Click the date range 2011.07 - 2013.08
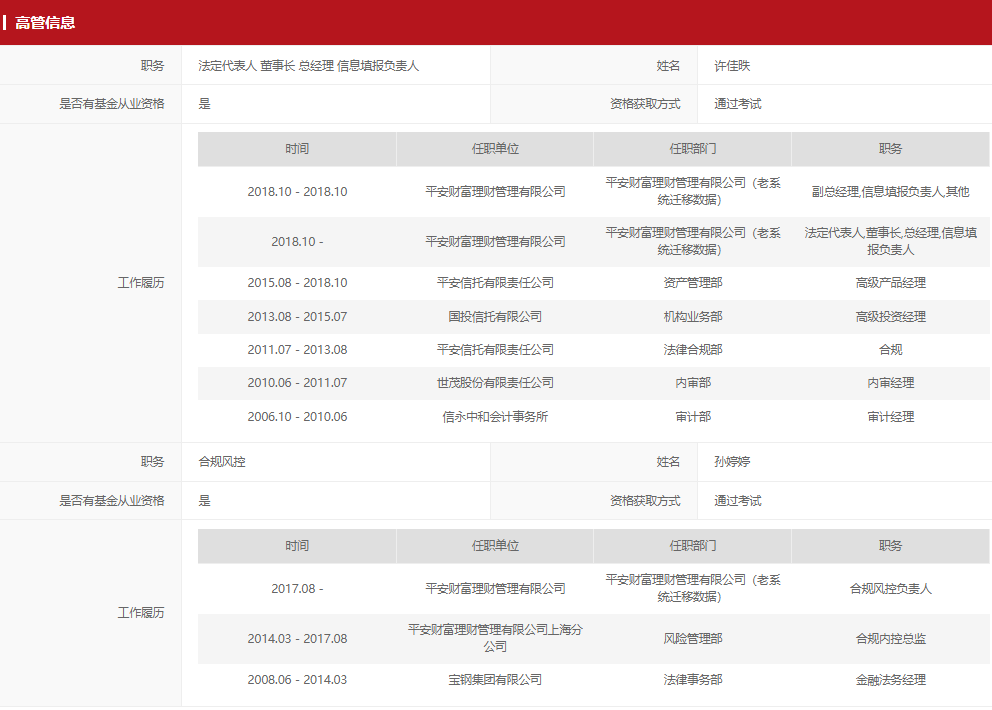Screen dimensions: 992x710 coord(297,350)
